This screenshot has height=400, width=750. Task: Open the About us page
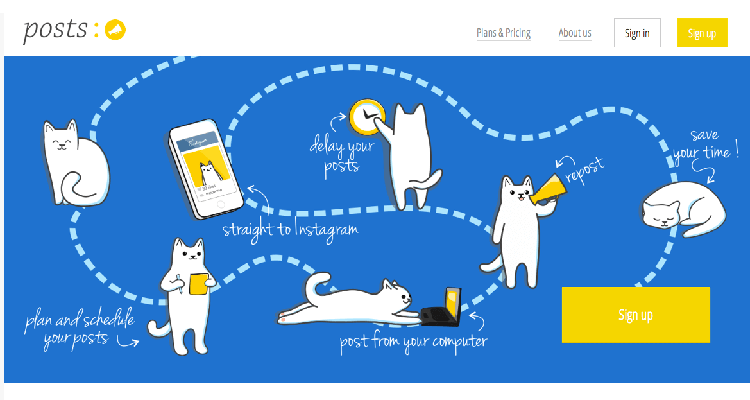(575, 33)
